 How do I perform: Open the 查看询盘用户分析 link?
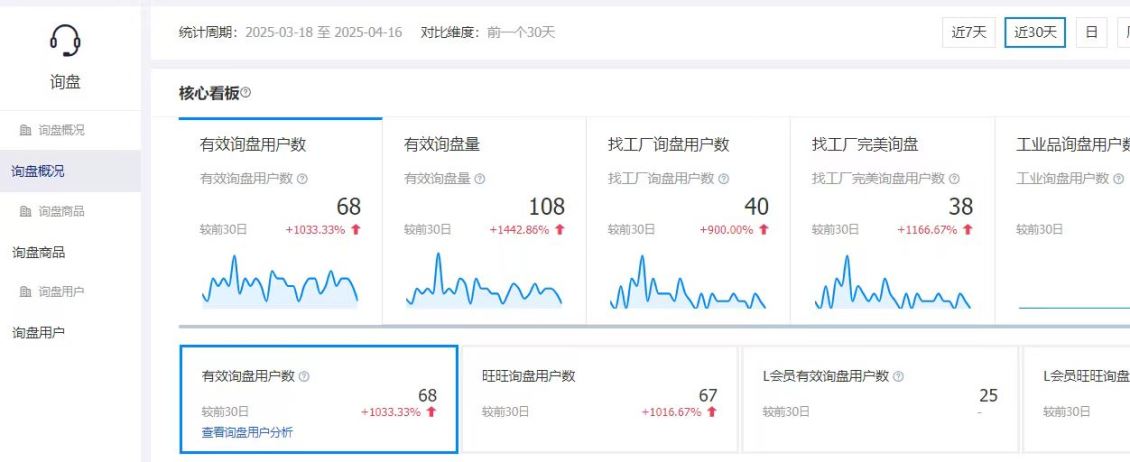(247, 433)
